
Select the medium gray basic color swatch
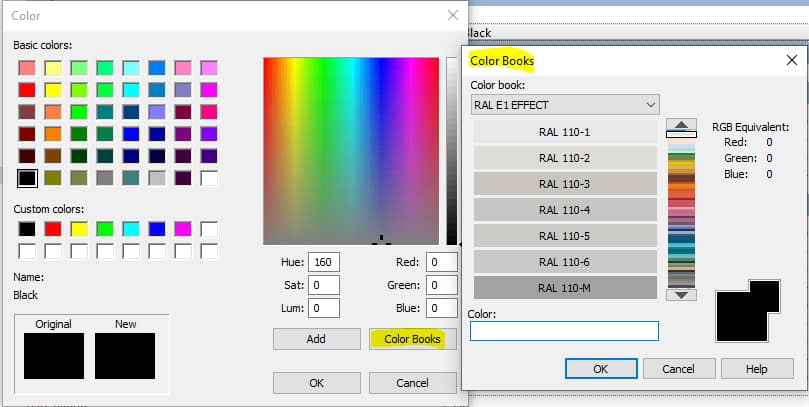tap(105, 178)
